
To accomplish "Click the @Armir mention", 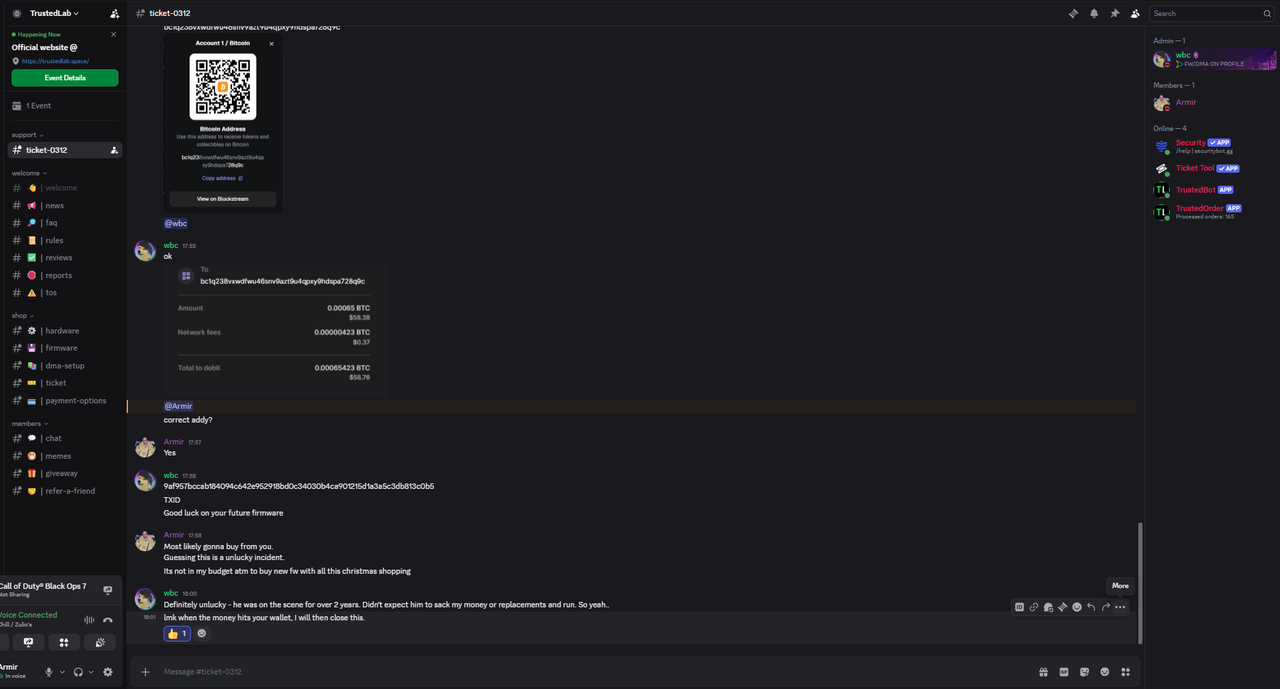I will point(178,406).
